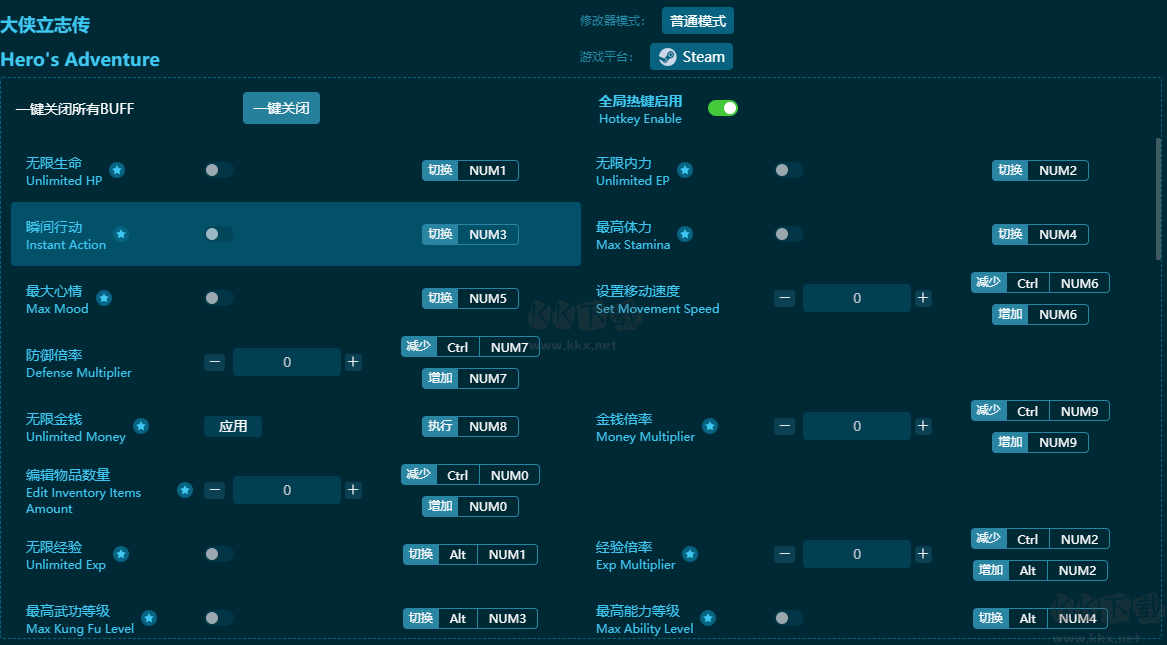
Task: Click star beside Edit Inventory Items Amount
Action: 185,490
